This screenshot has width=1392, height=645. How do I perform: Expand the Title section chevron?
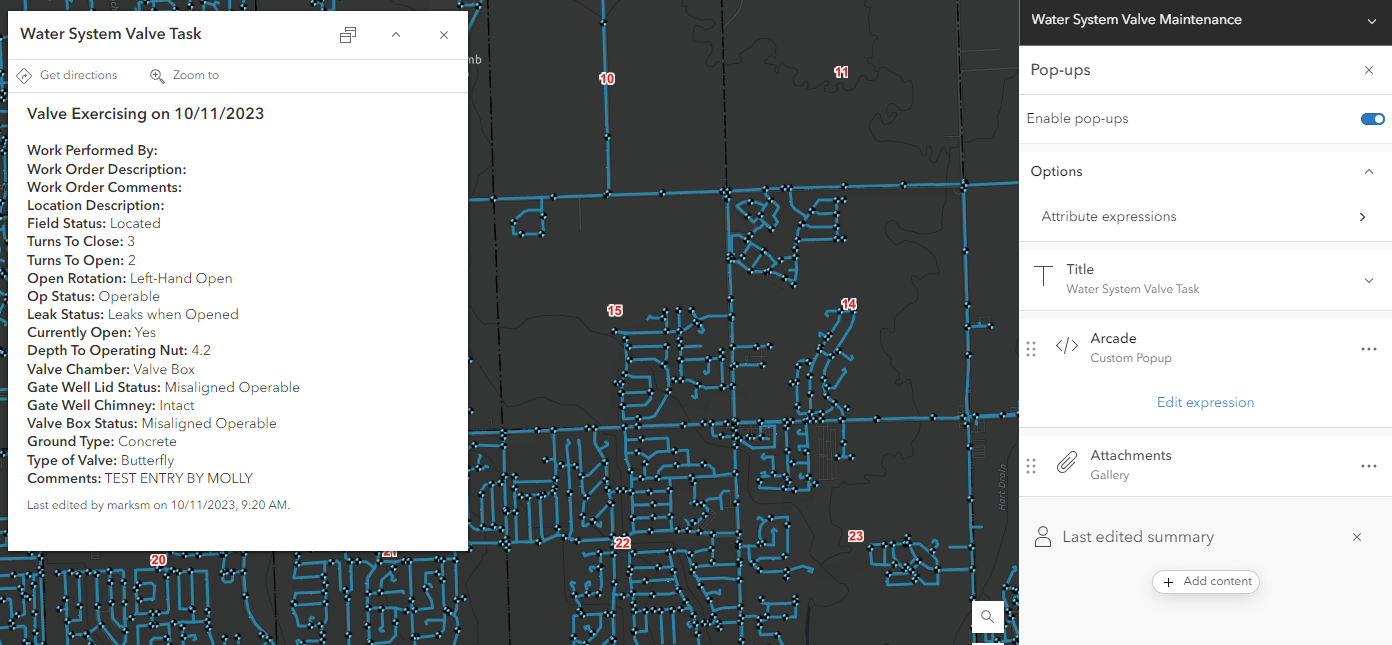tap(1369, 280)
